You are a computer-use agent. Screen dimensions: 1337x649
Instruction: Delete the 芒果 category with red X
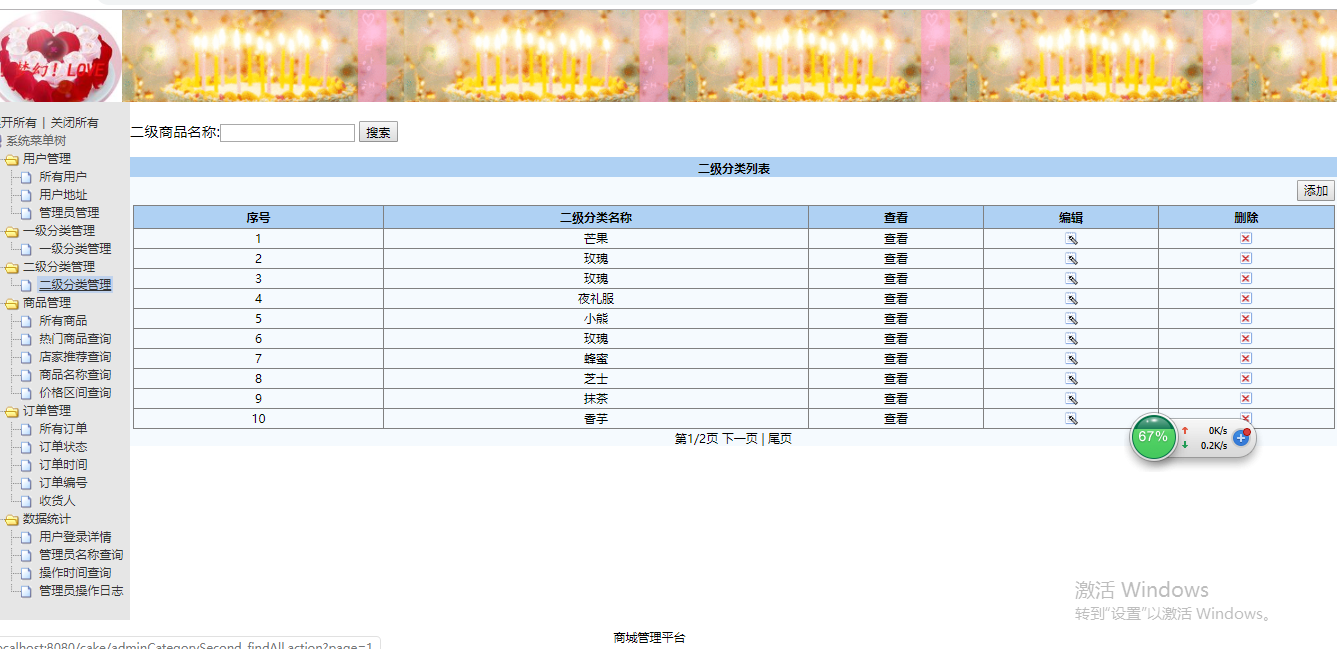click(x=1246, y=238)
